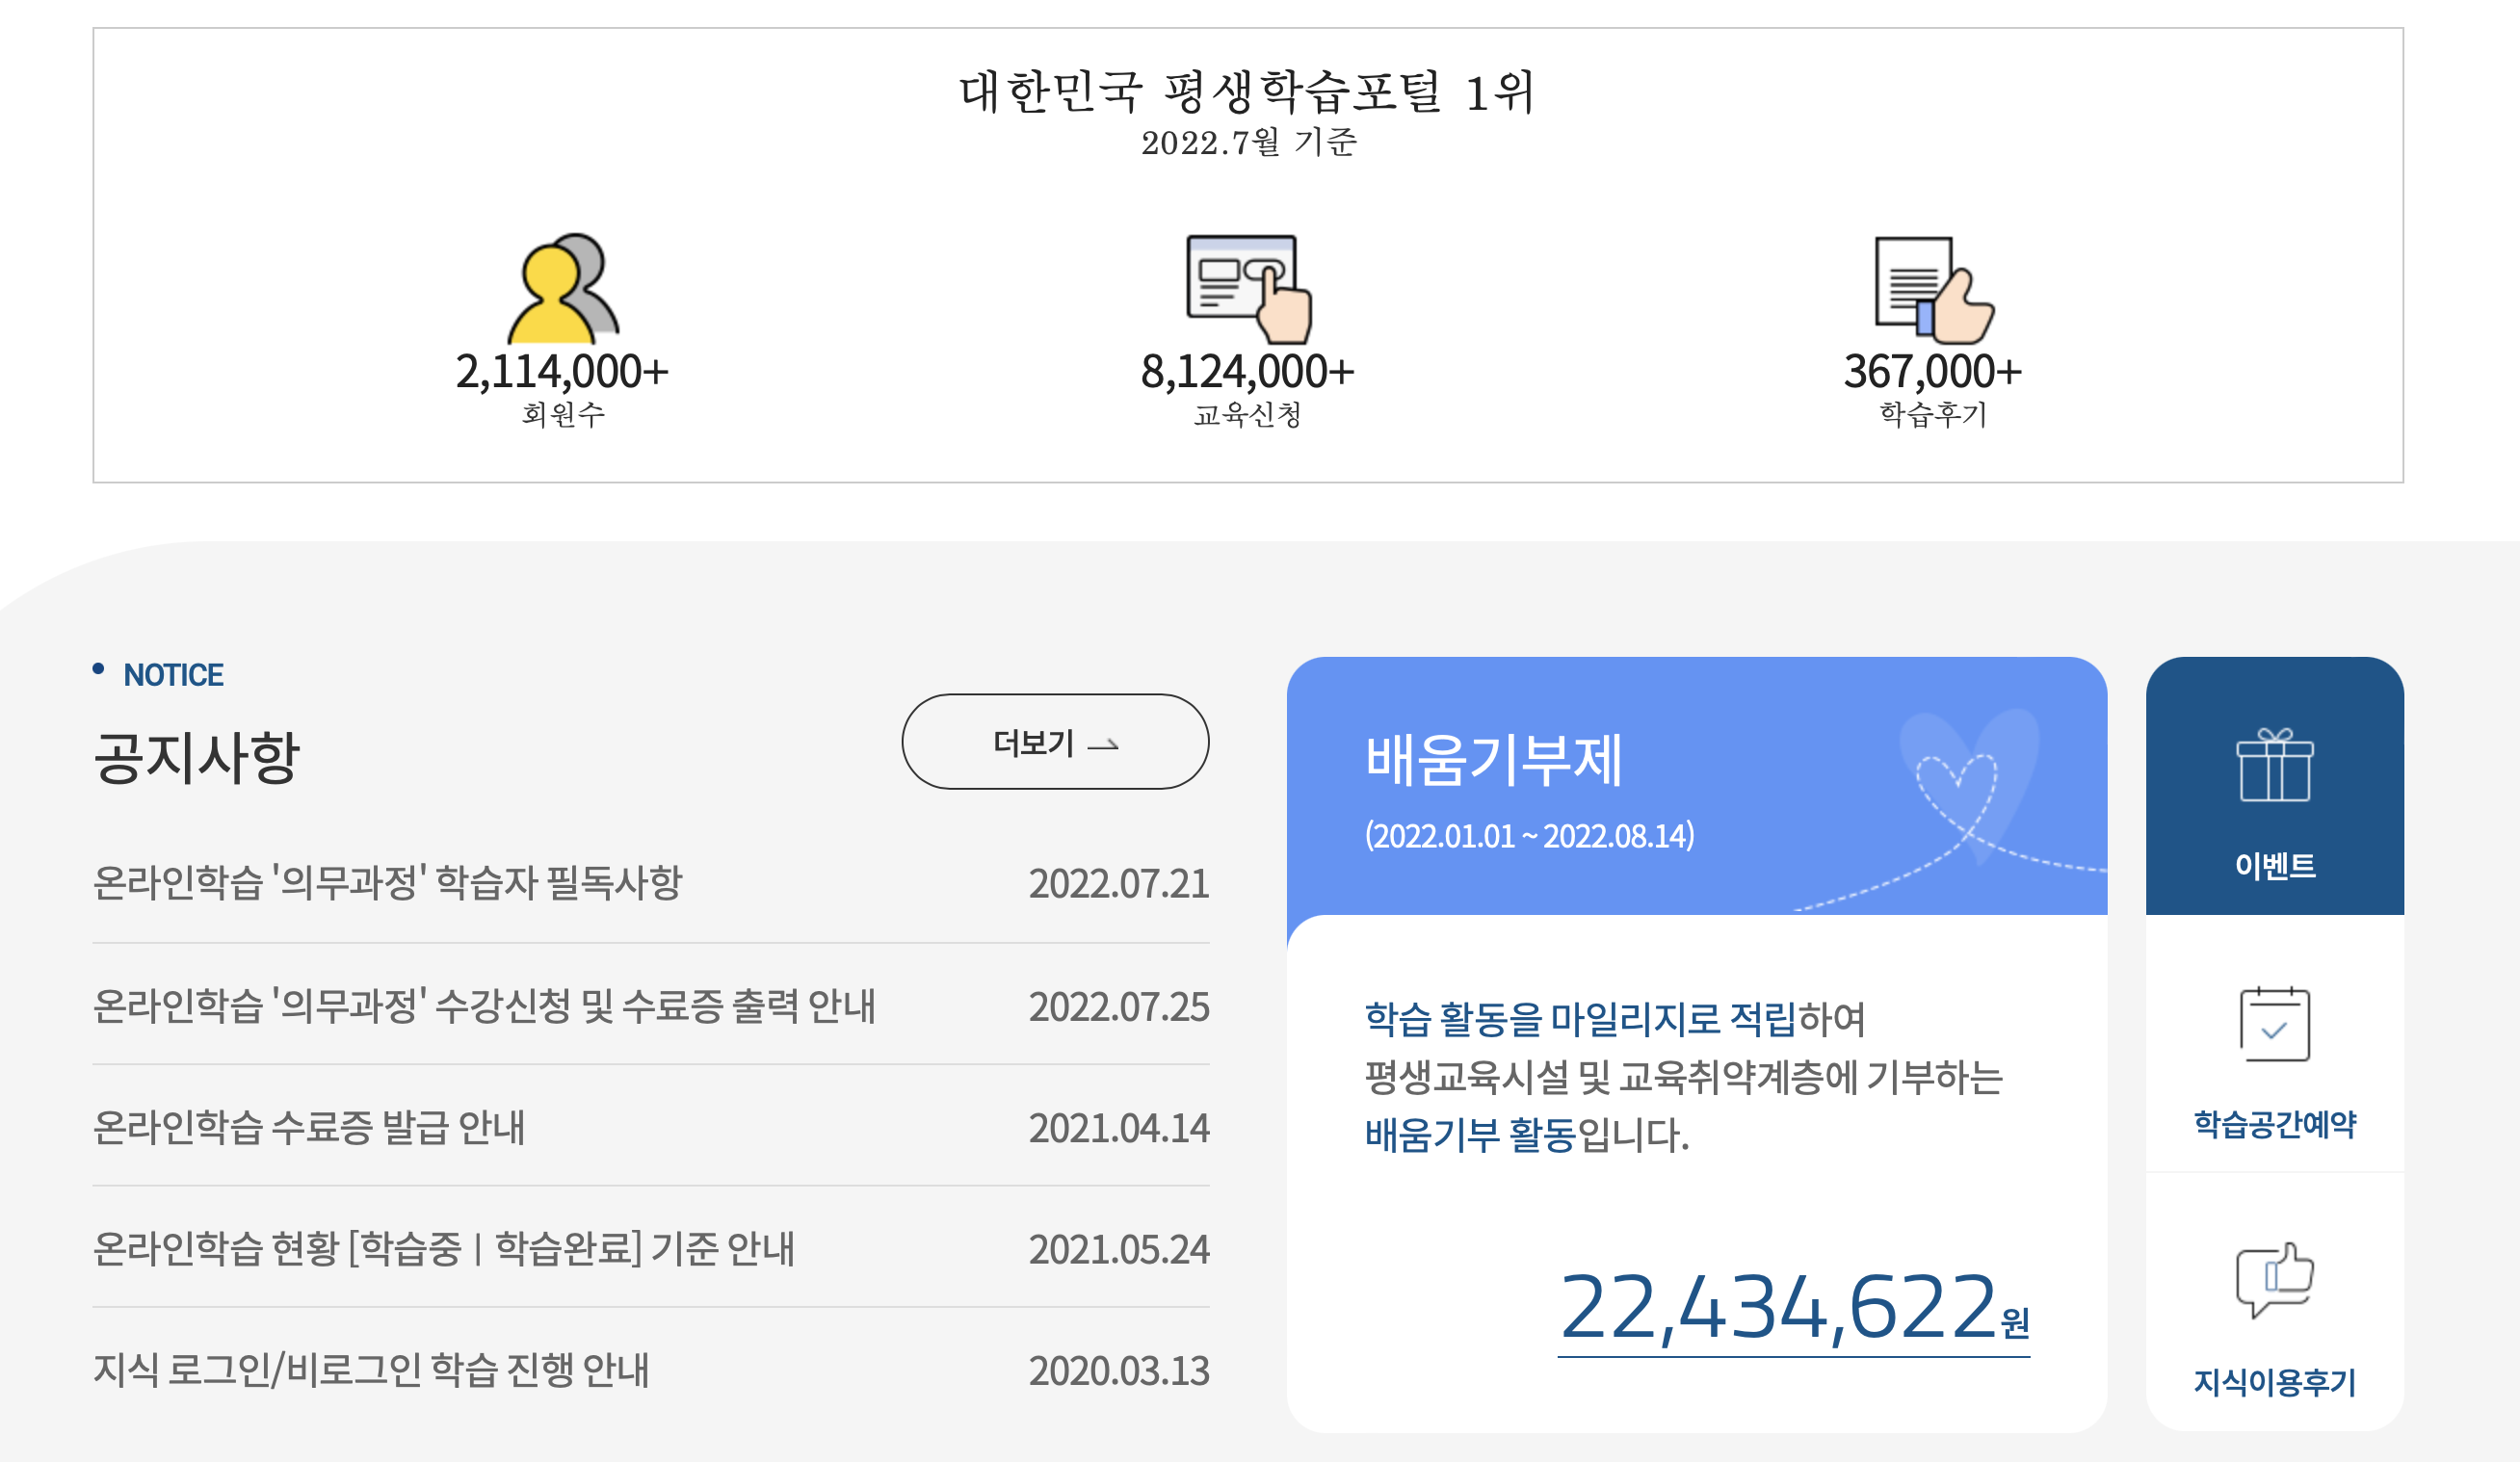This screenshot has width=2520, height=1462.
Task: Open 지식 로그인/비로그인 학습 진행 안내
Action: click(370, 1368)
